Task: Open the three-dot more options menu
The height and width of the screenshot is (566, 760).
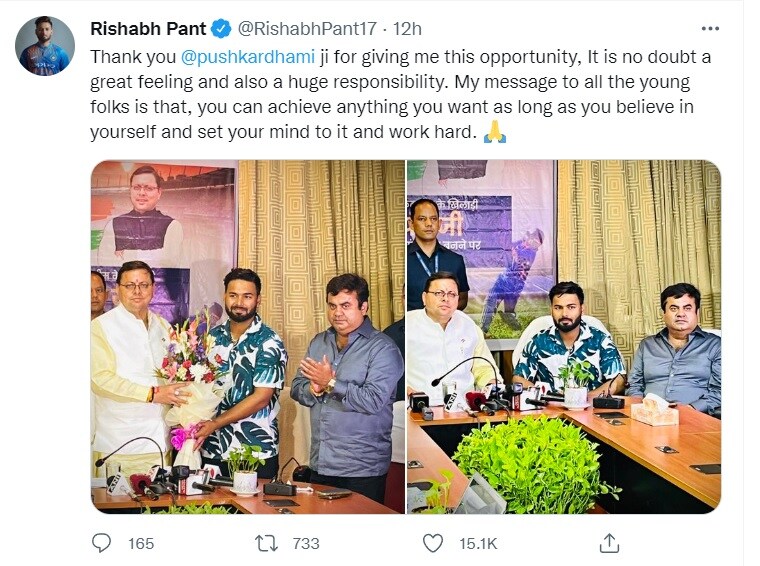Action: [x=710, y=29]
